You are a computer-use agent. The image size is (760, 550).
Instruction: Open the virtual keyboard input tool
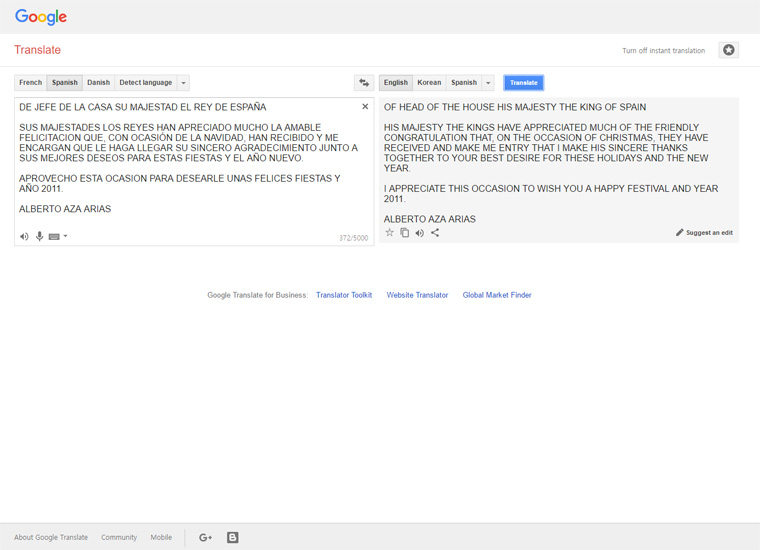point(54,236)
